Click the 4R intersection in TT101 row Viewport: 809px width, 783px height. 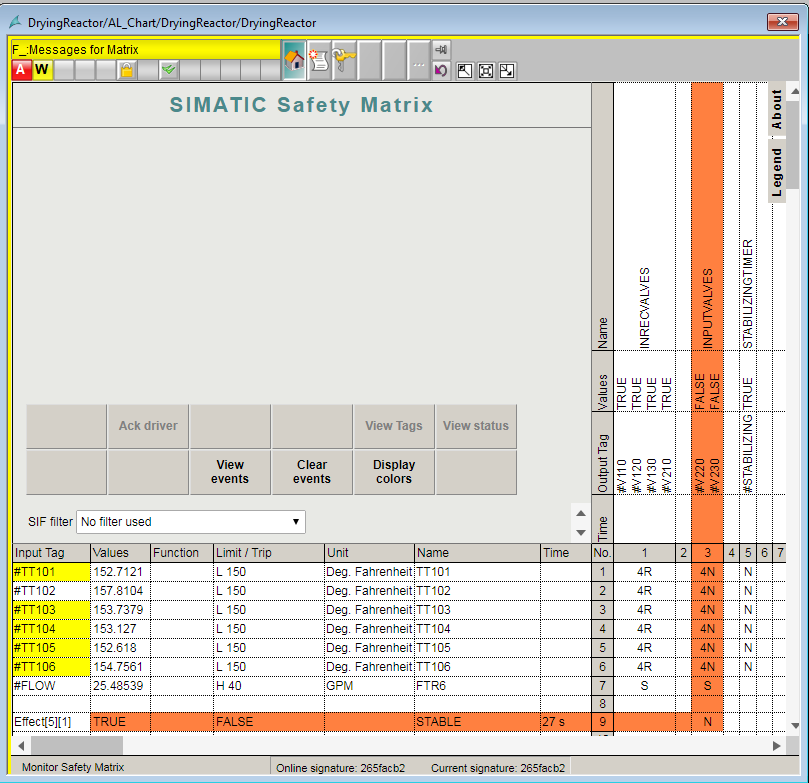pyautogui.click(x=644, y=572)
